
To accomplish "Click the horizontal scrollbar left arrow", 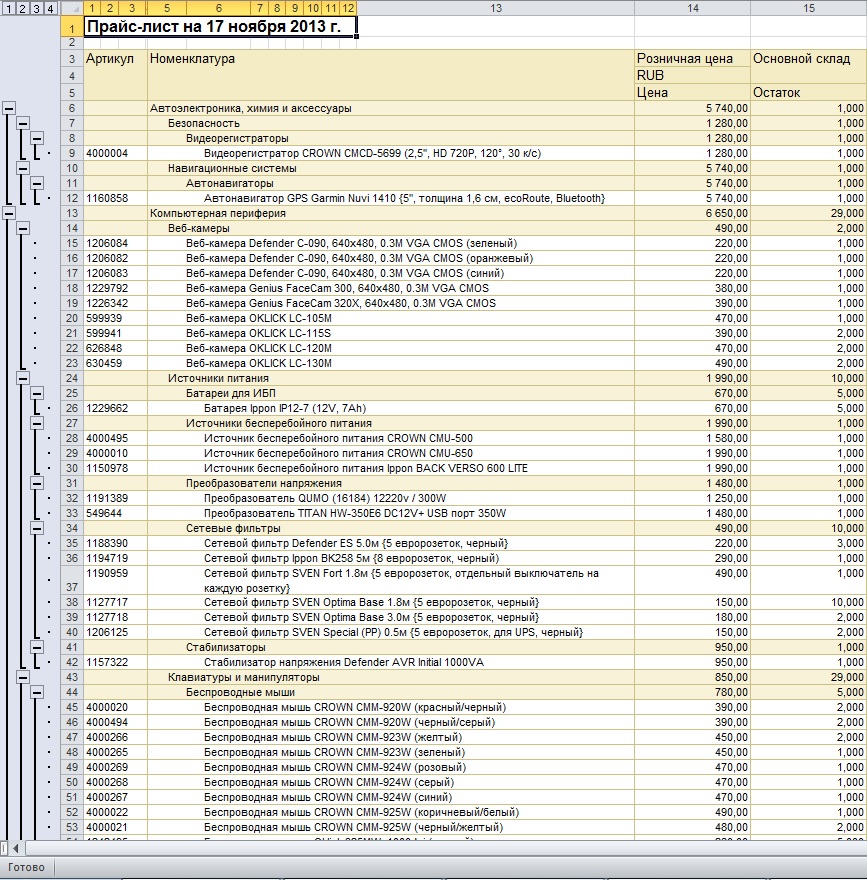I will coord(16,848).
